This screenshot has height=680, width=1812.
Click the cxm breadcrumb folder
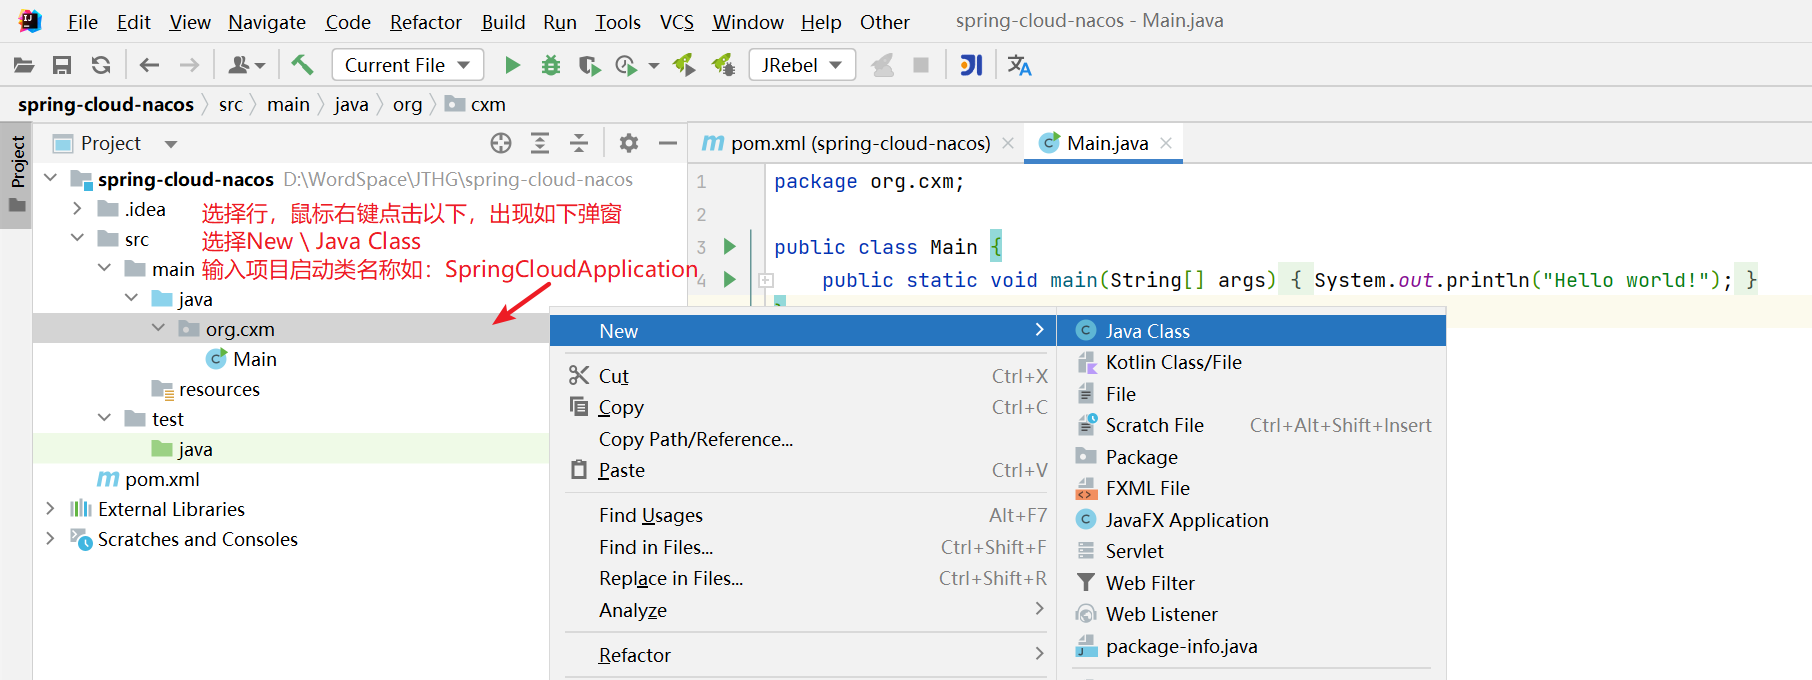(476, 104)
